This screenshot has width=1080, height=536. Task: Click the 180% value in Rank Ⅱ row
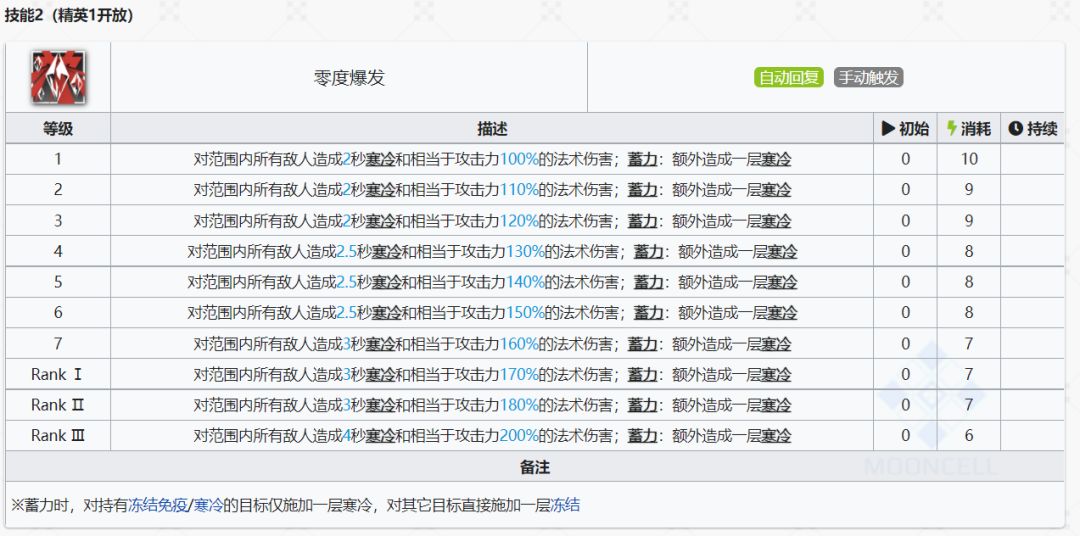point(519,405)
